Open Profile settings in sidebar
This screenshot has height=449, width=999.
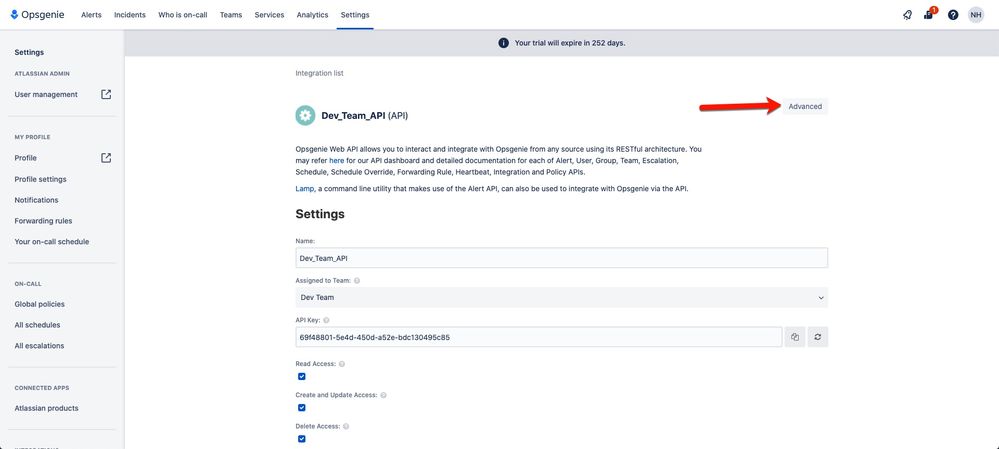pyautogui.click(x=40, y=179)
